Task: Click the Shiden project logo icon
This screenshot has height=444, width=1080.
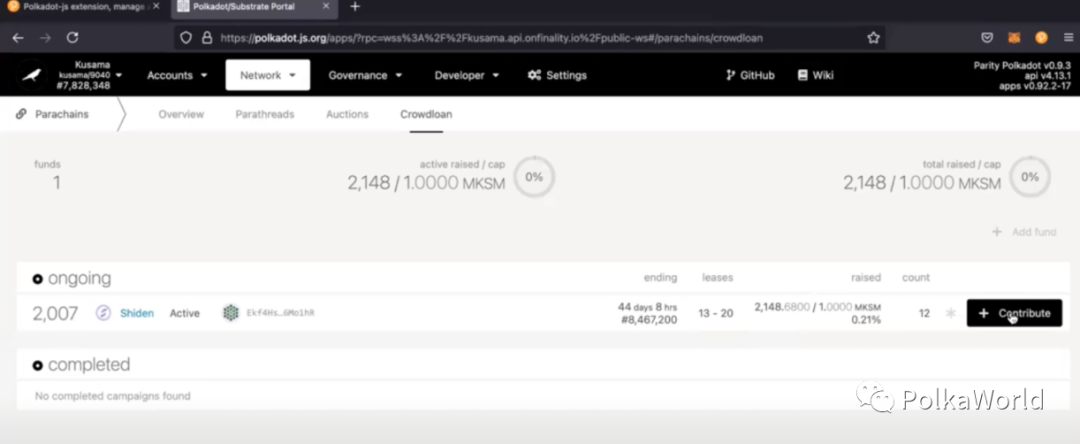Action: coord(103,313)
